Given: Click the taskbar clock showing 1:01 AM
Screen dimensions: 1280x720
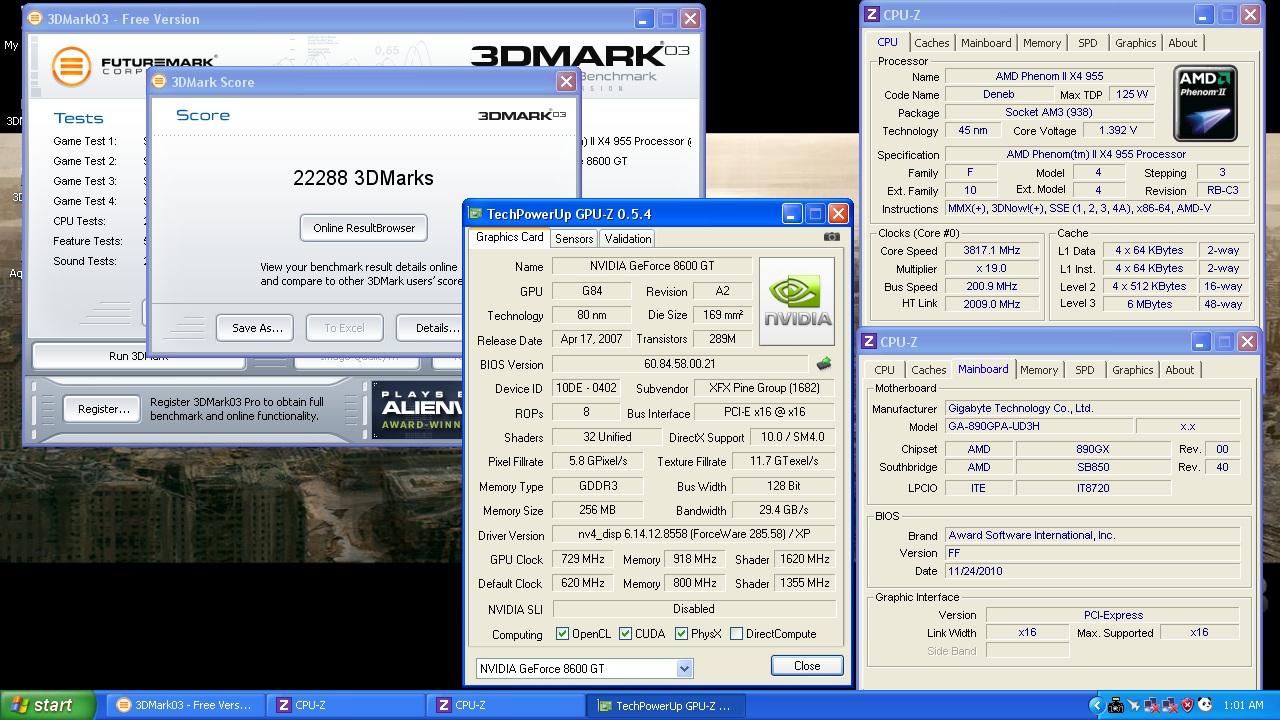Looking at the screenshot, I should click(1243, 705).
